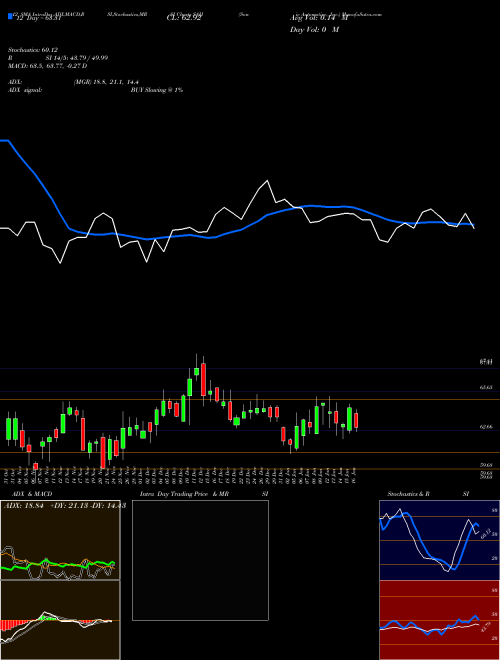This screenshot has height=660, width=500.
Task: Click the 62.66 price axis label
Action: coord(486,427)
